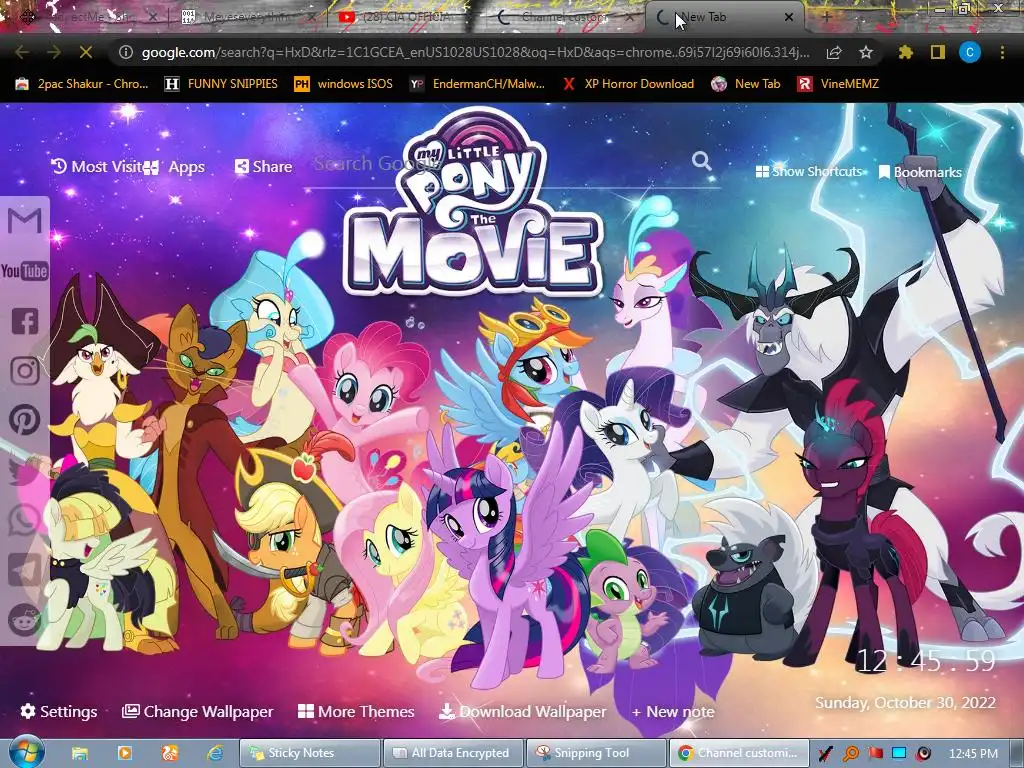Open the EndermanCH/Malw... bookmark

(x=477, y=84)
